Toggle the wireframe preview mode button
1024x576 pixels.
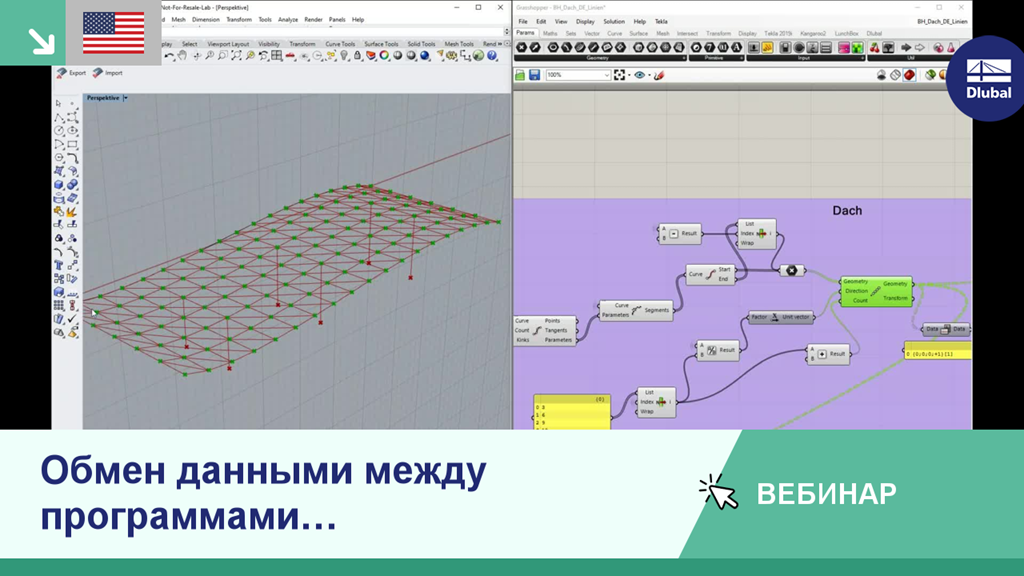[x=895, y=75]
